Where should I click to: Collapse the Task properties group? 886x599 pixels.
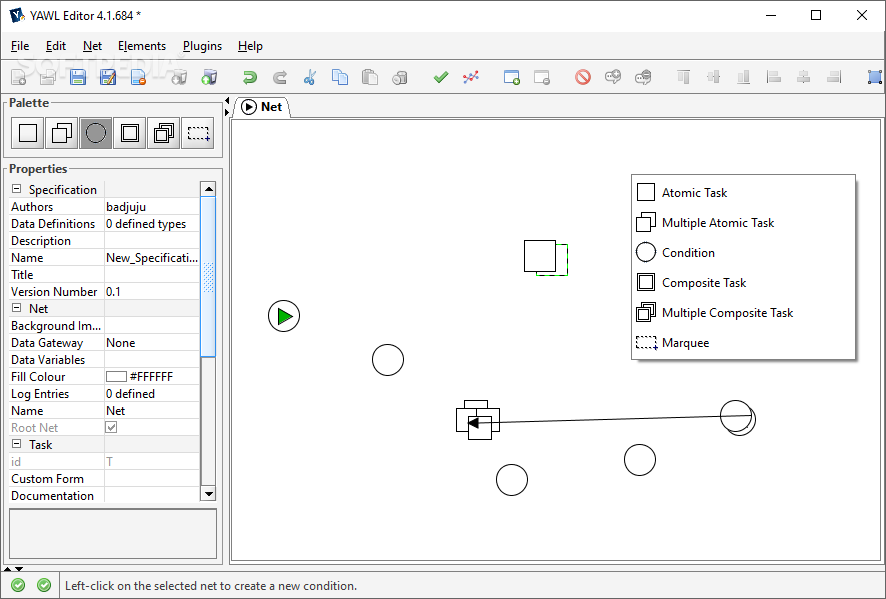(x=16, y=444)
